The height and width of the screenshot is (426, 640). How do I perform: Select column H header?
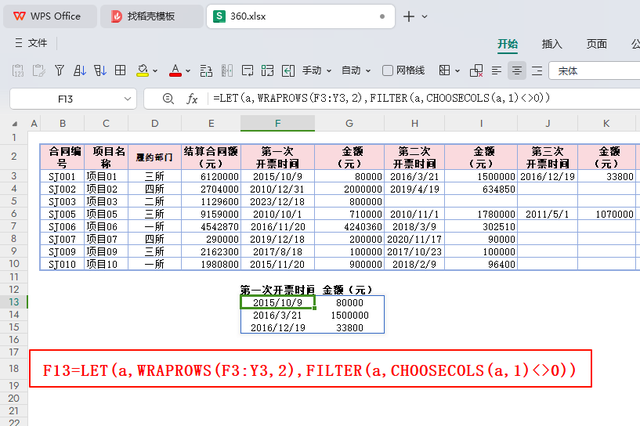click(x=414, y=123)
